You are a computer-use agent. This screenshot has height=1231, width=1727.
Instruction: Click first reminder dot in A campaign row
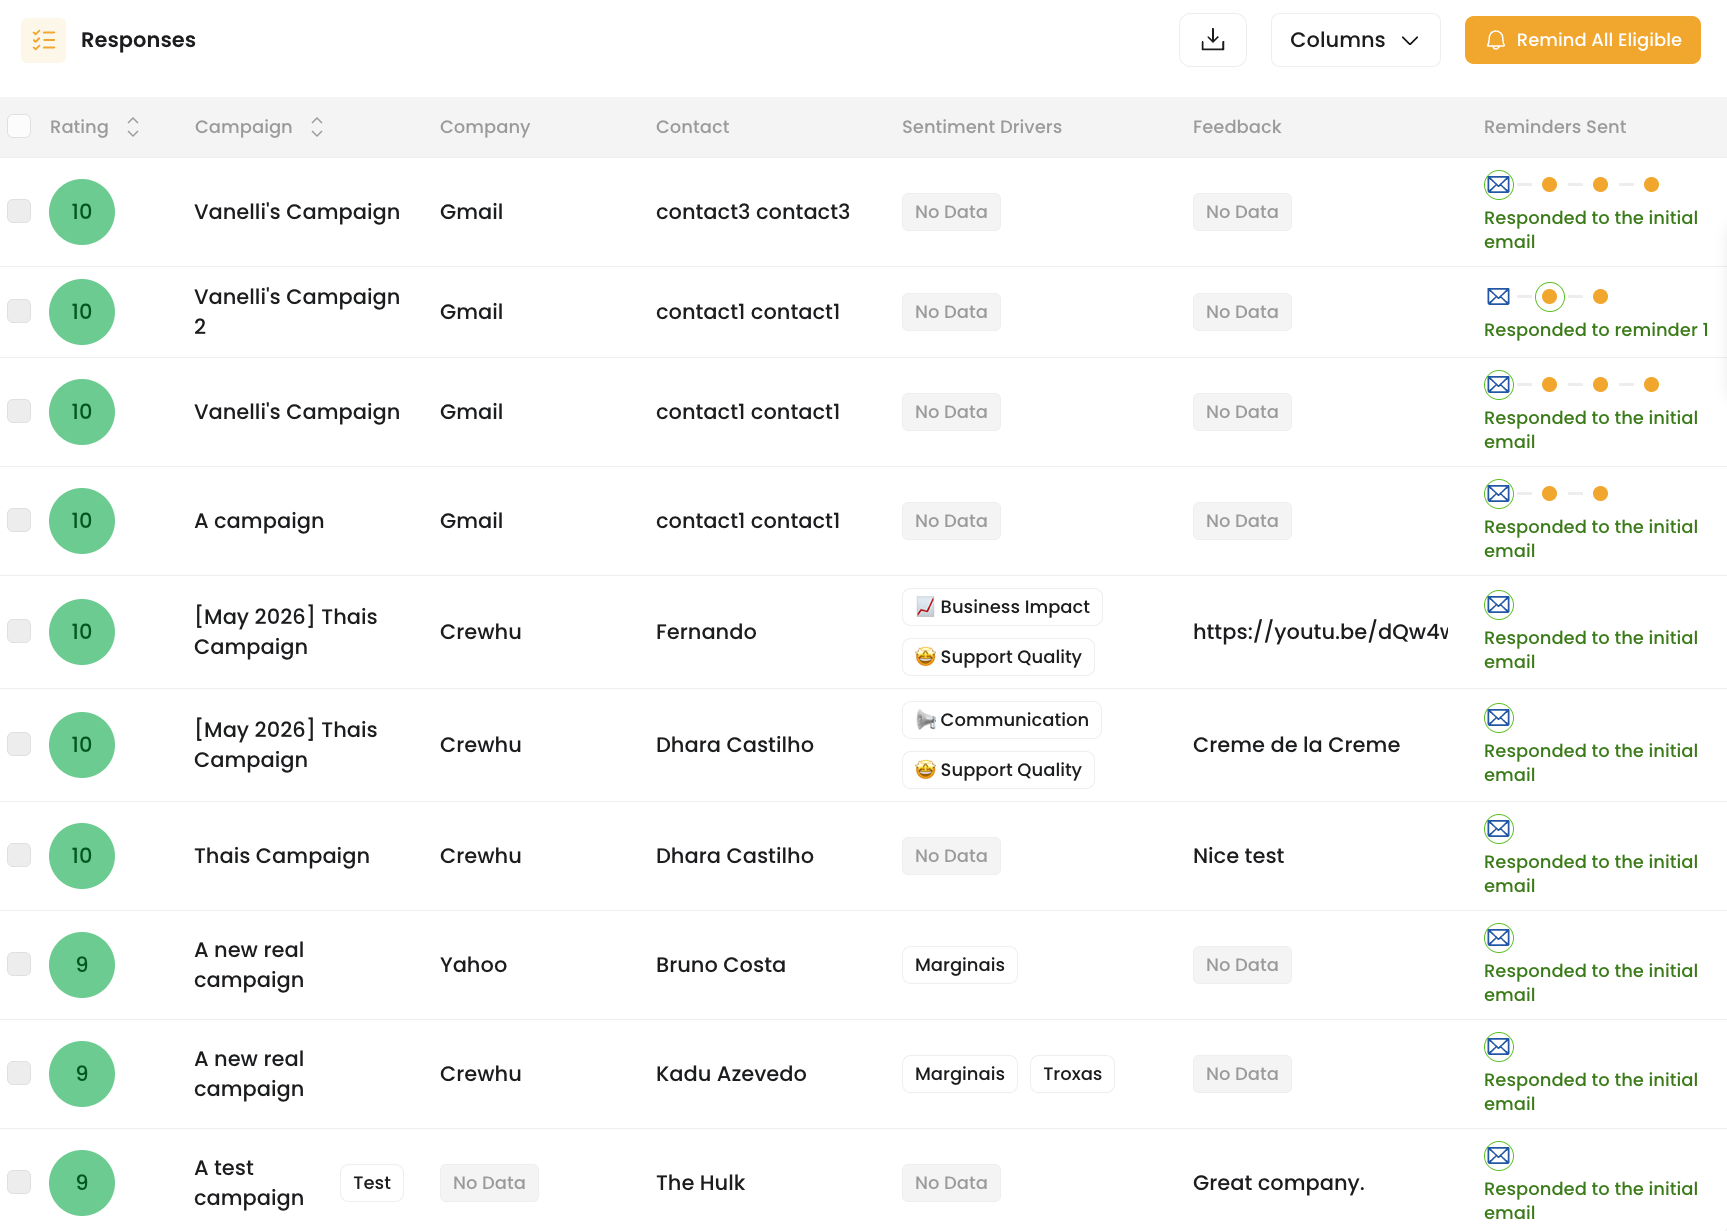tap(1549, 494)
